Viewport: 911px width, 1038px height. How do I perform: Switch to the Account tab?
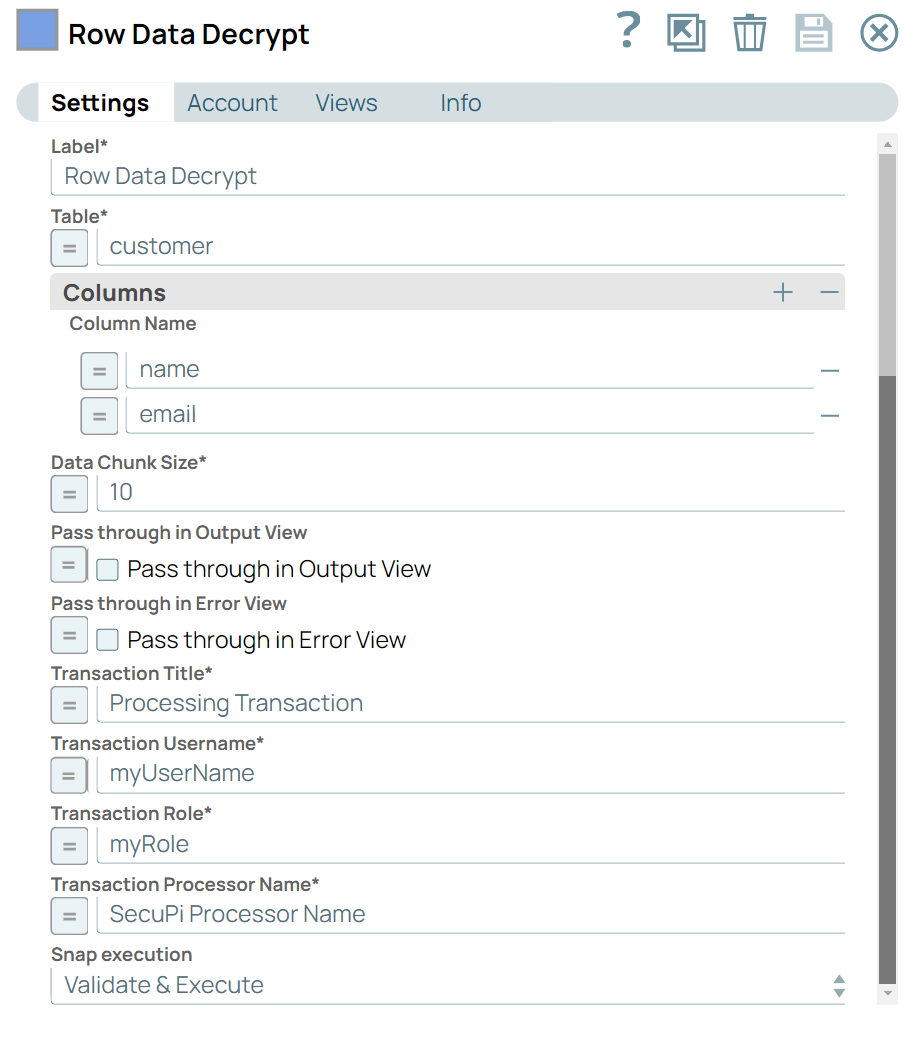232,102
